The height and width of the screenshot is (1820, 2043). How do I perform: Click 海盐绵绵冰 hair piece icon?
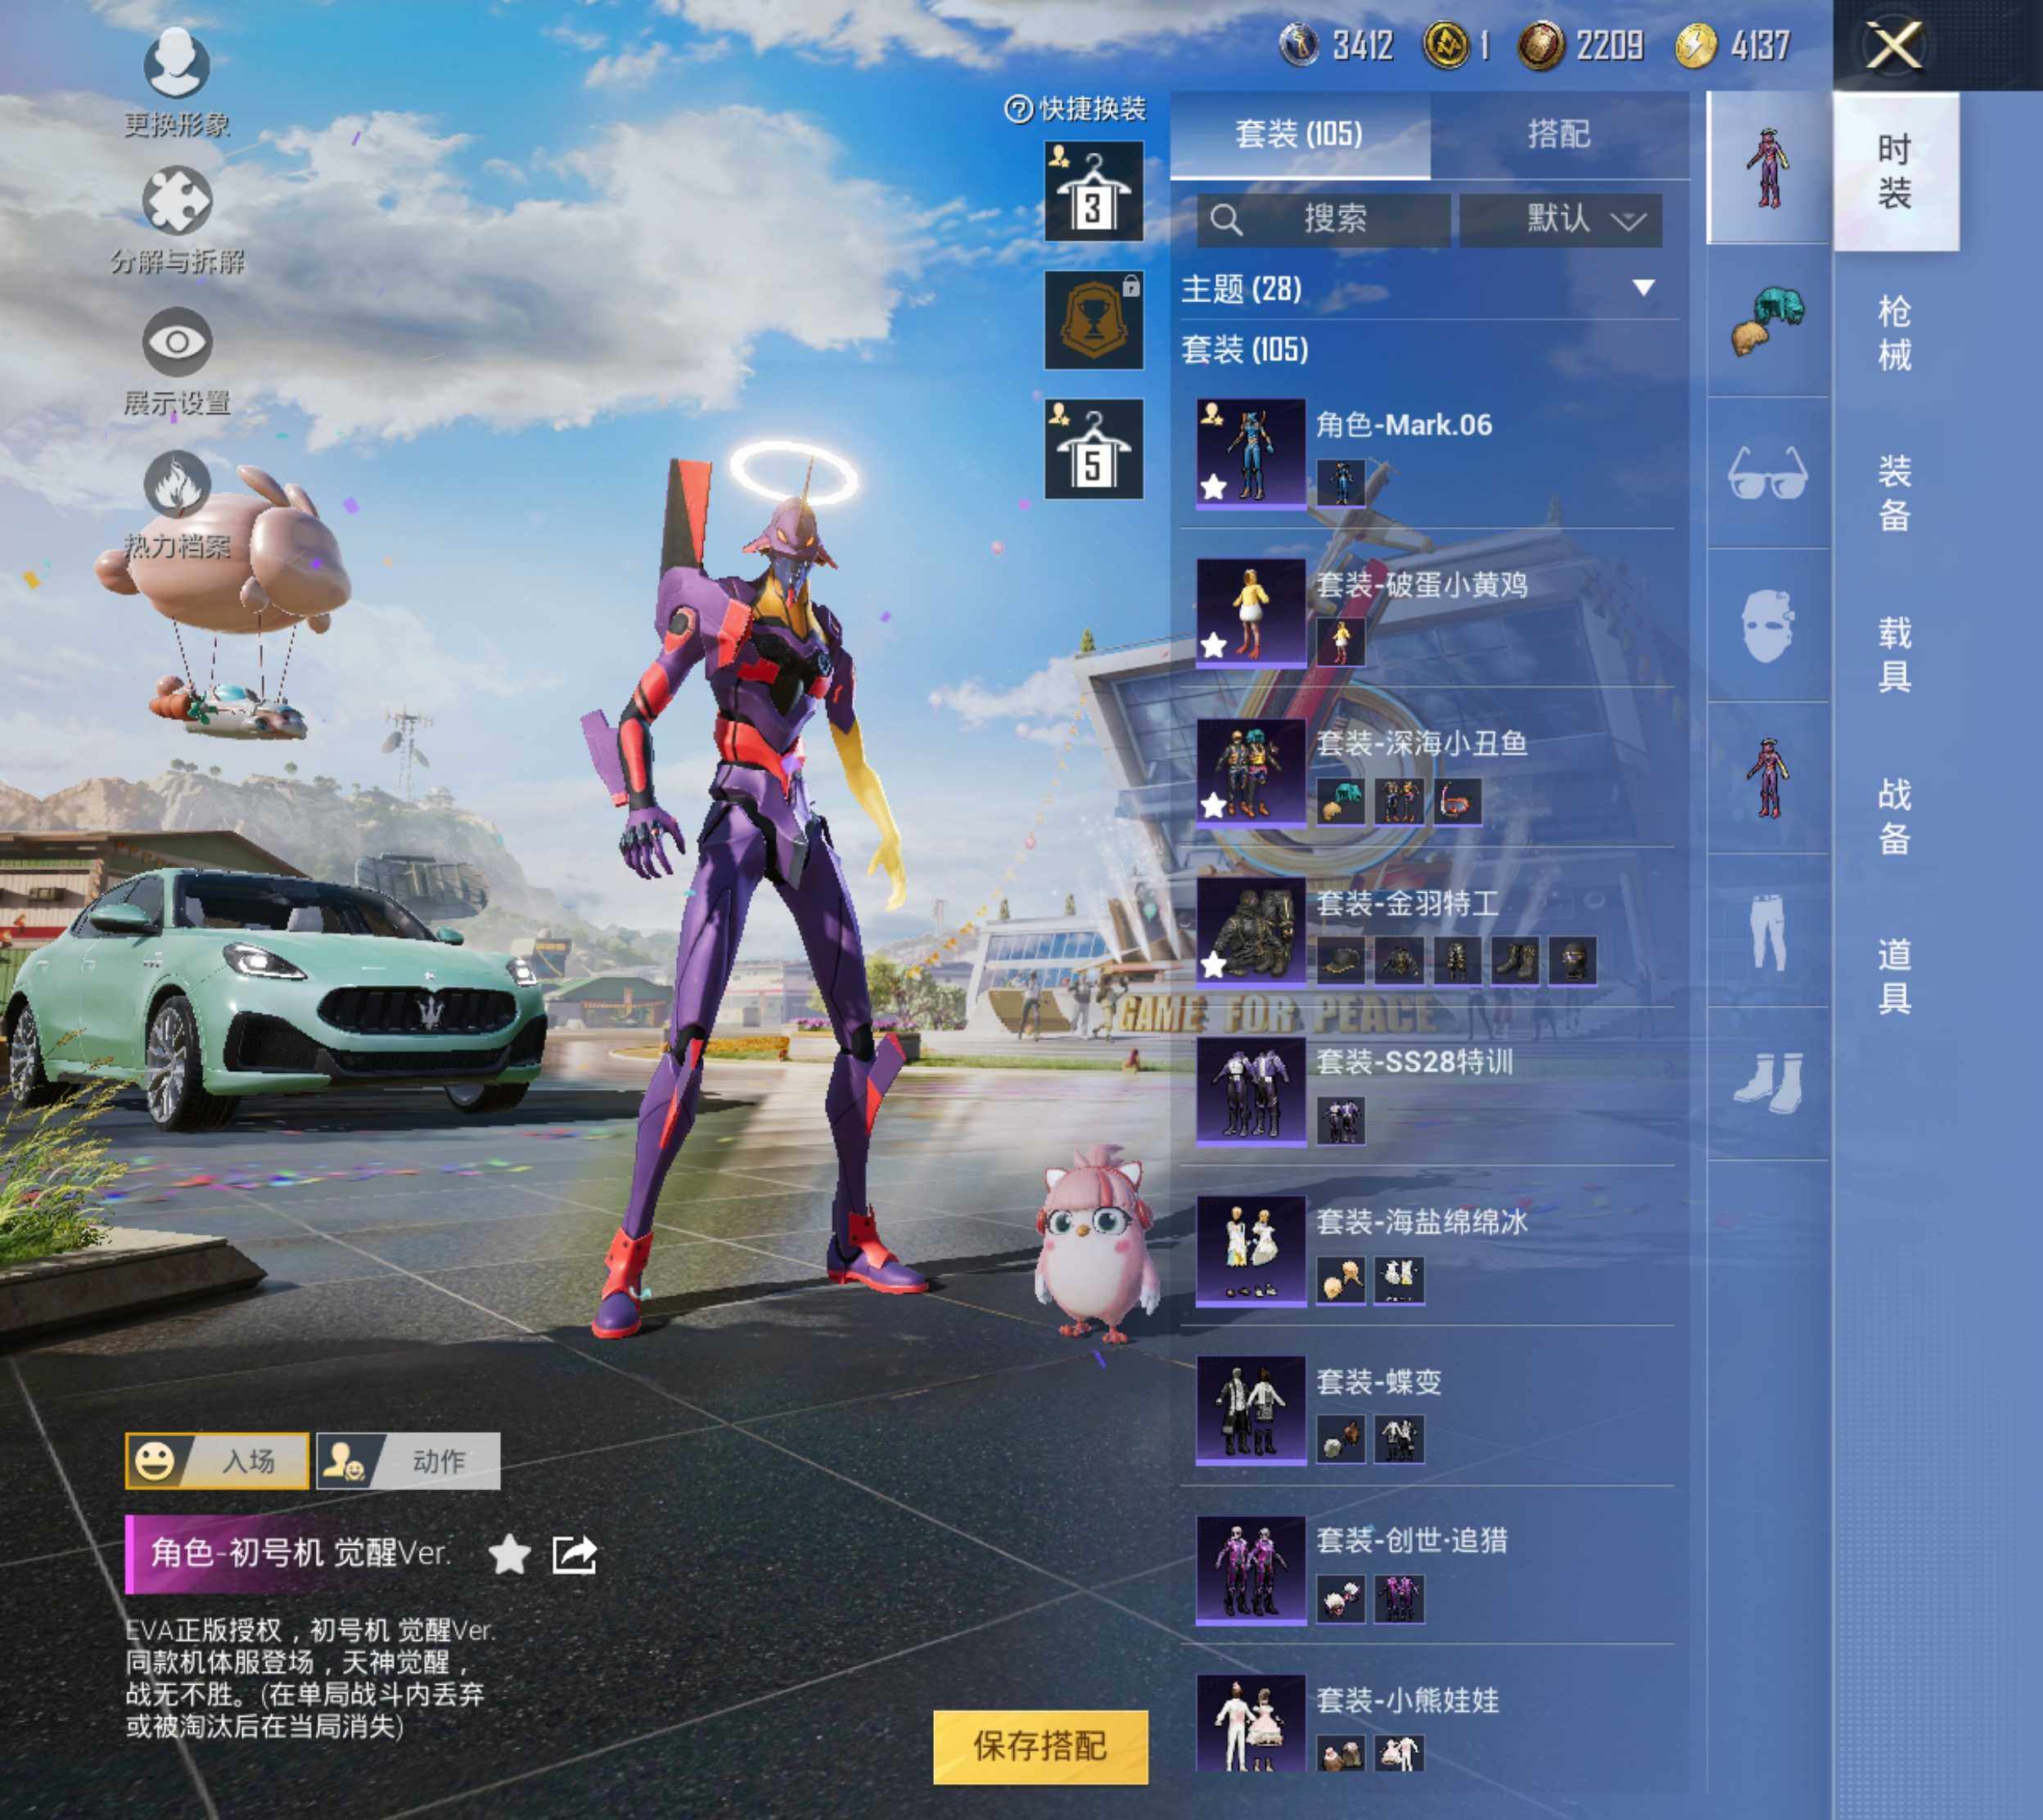click(1341, 1281)
